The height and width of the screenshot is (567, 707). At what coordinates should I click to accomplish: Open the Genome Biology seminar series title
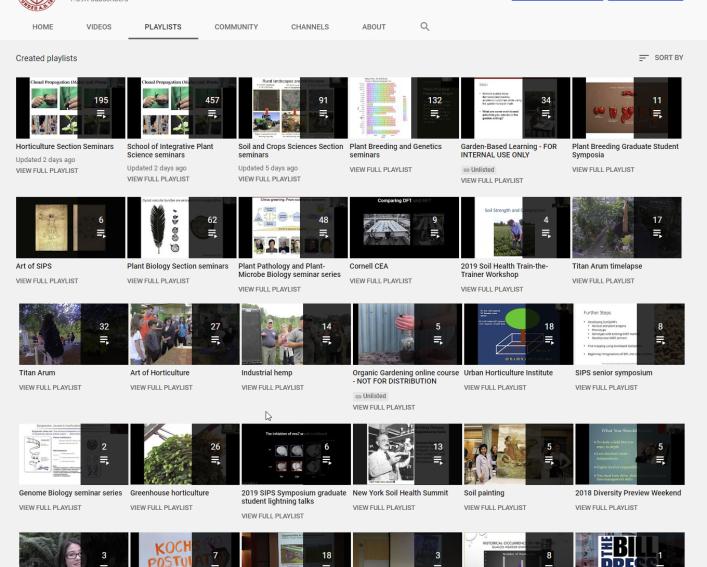[x=70, y=493]
